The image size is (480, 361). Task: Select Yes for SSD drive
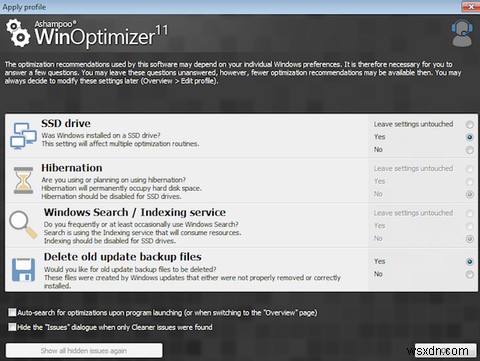coord(470,137)
